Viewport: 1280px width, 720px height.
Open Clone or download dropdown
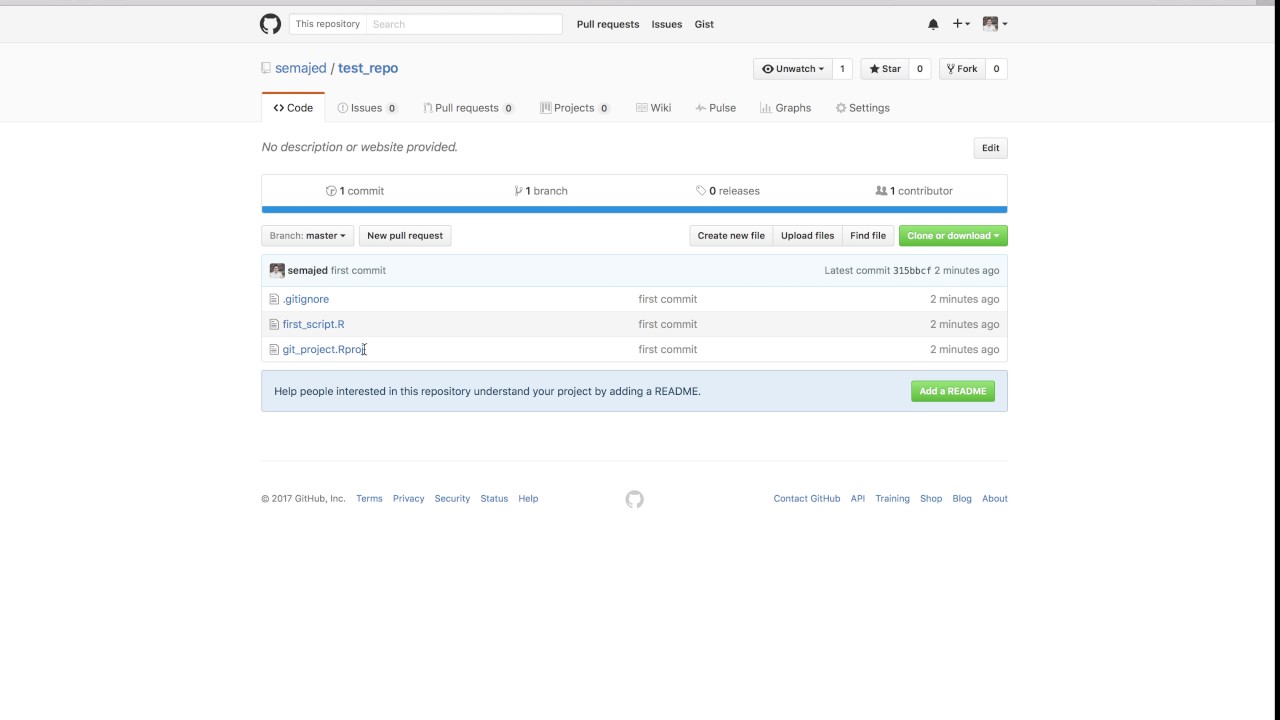(x=953, y=236)
